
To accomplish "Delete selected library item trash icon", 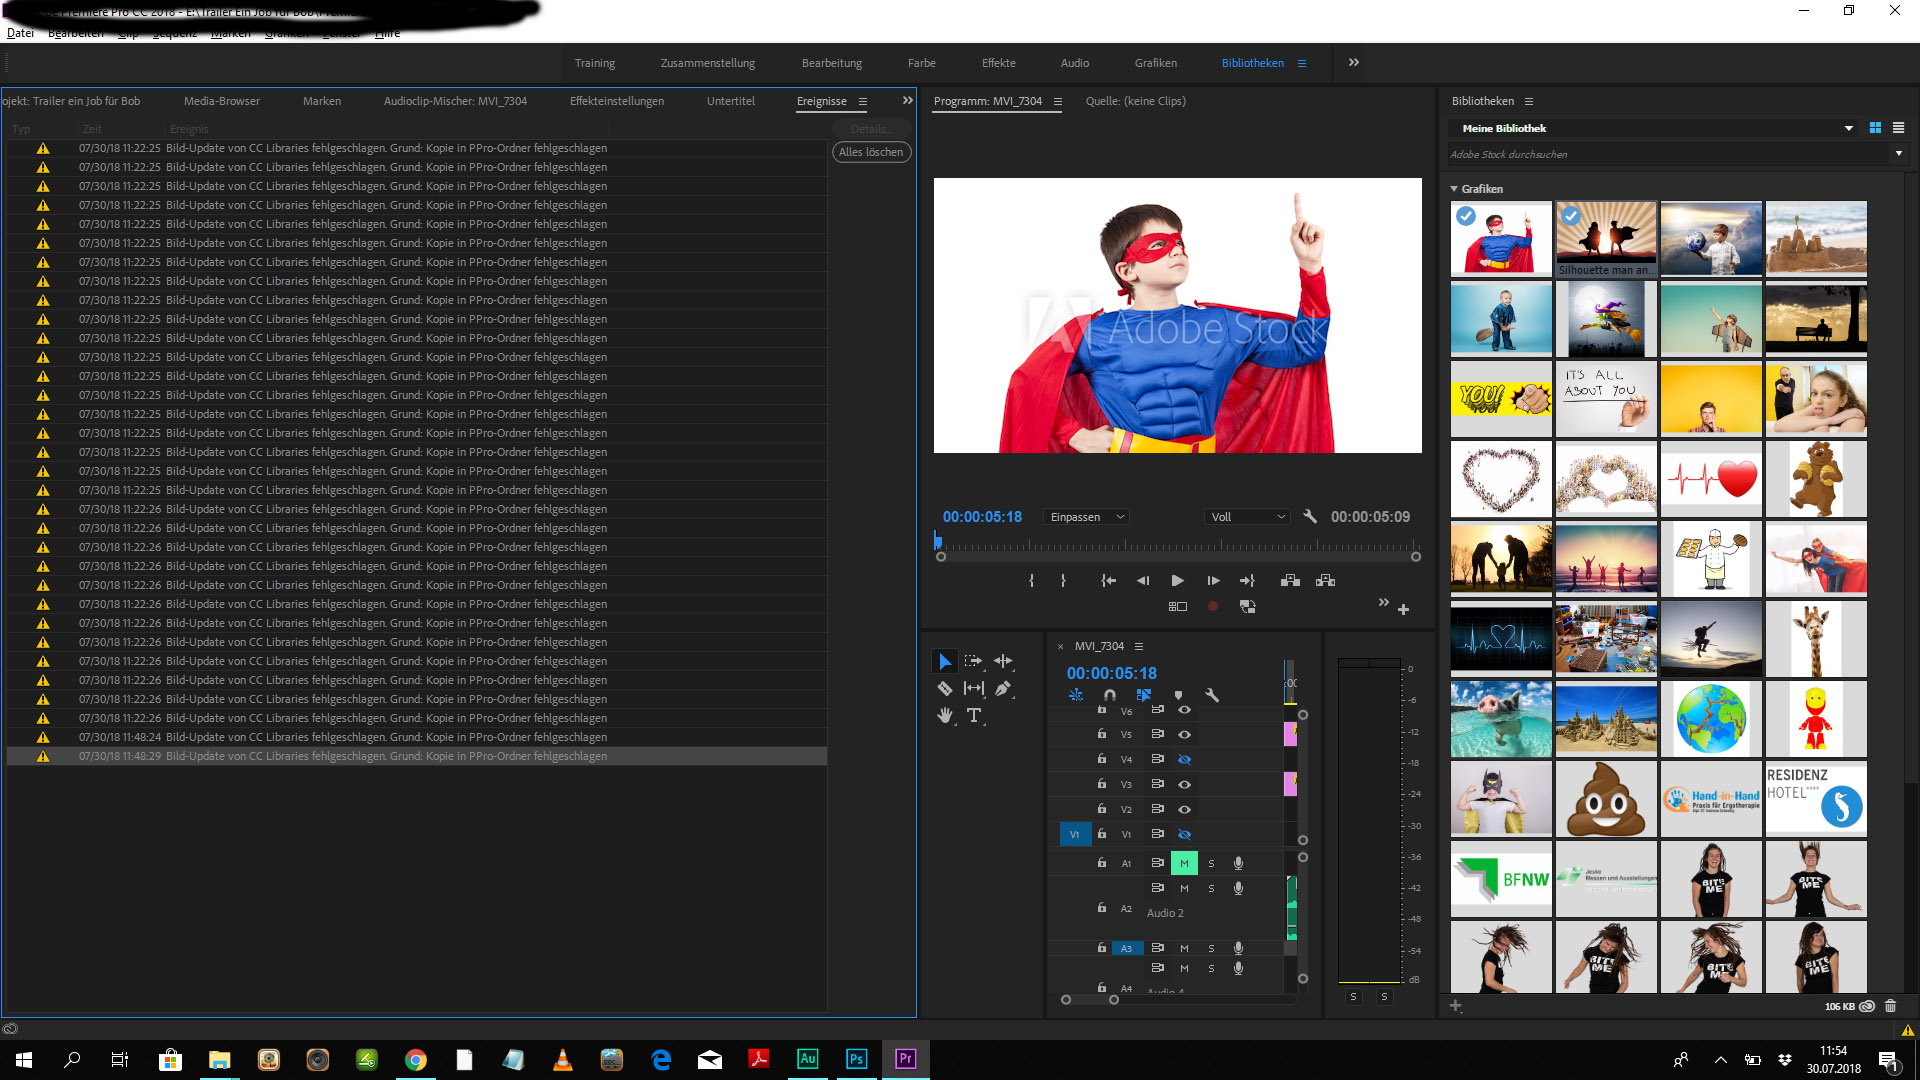I will 1890,1006.
